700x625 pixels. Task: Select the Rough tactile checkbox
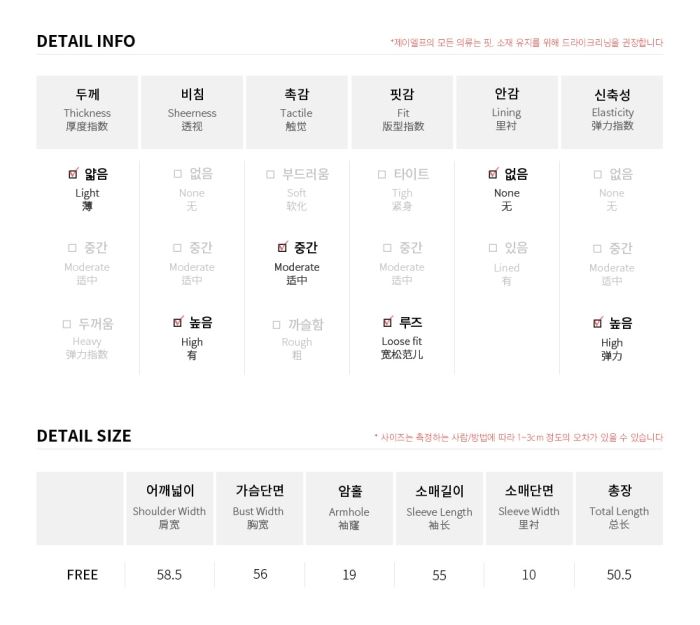point(276,325)
